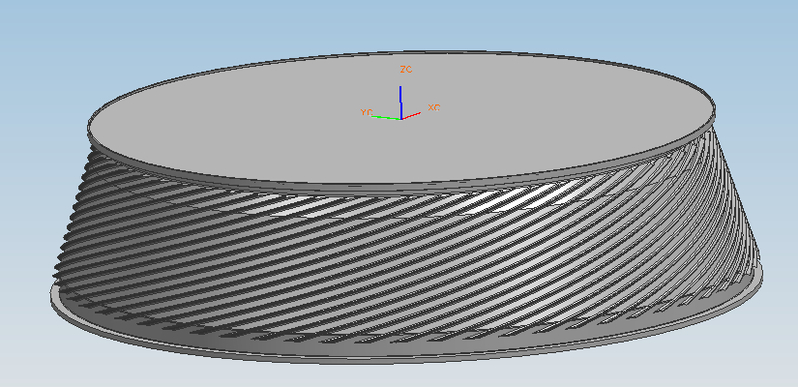798x387 pixels.
Task: Click the YC axis label
Action: point(366,112)
